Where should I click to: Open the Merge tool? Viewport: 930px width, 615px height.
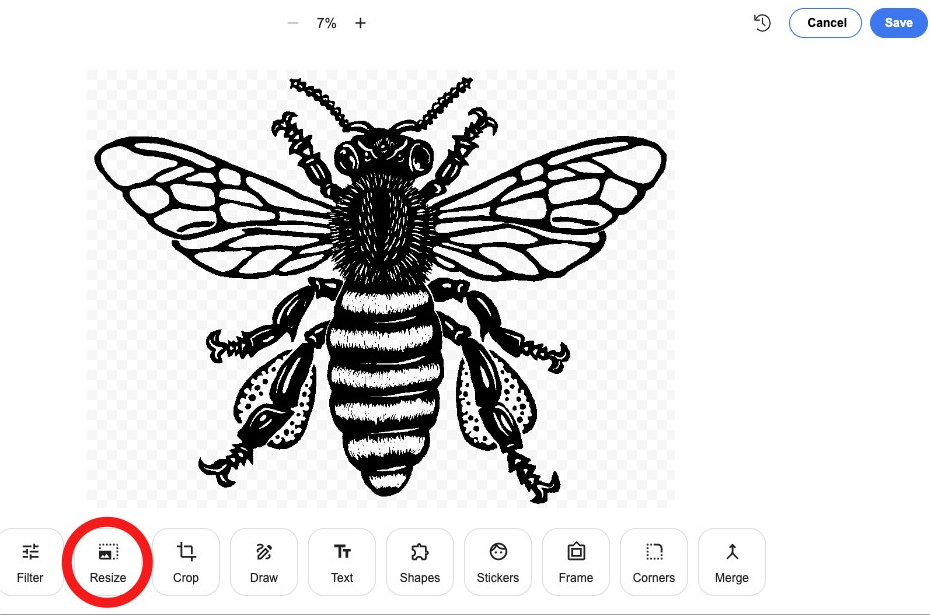pyautogui.click(x=732, y=562)
